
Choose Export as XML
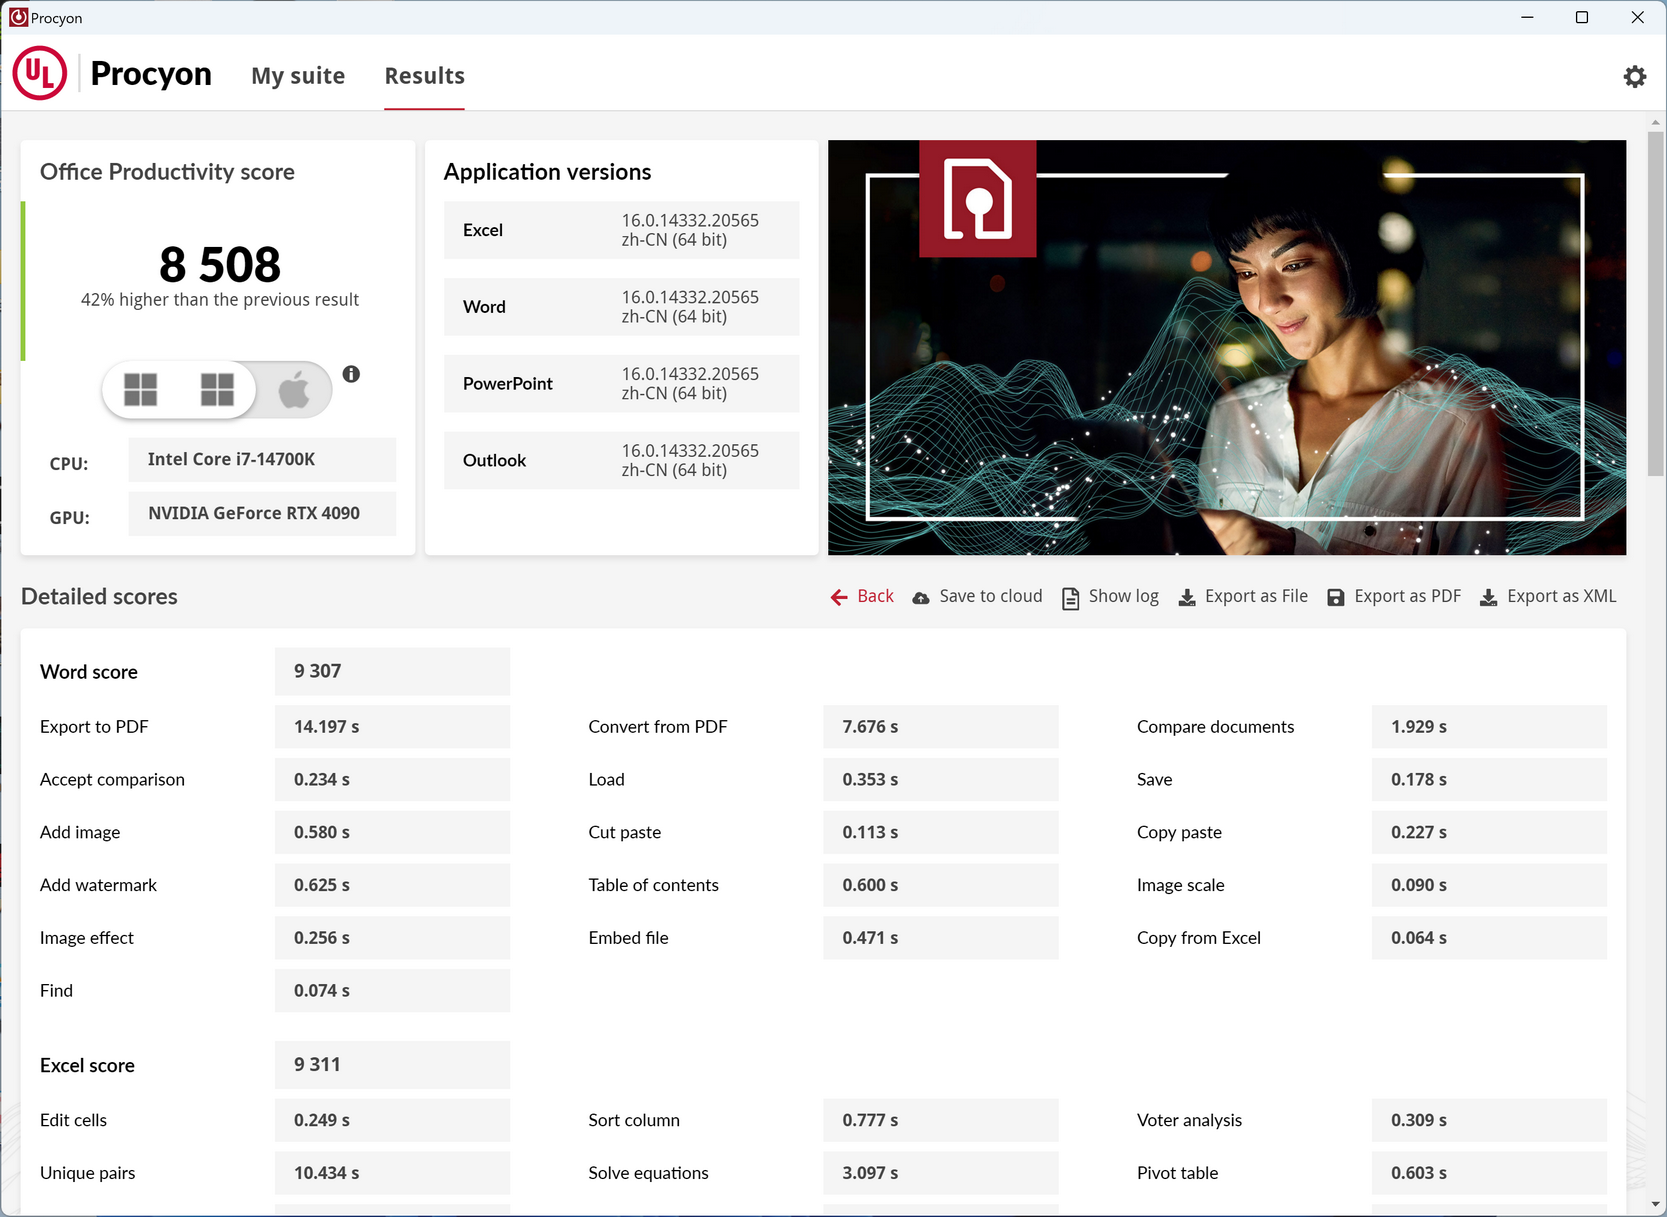pyautogui.click(x=1561, y=596)
